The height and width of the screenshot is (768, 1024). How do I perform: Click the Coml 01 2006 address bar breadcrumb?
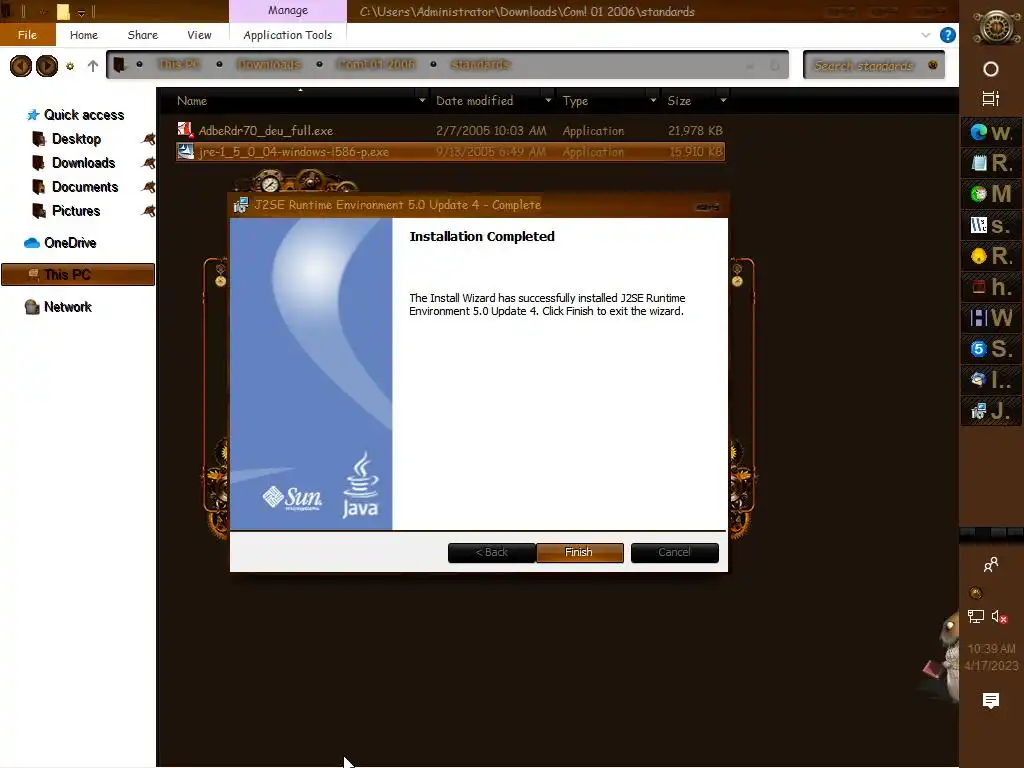(376, 64)
